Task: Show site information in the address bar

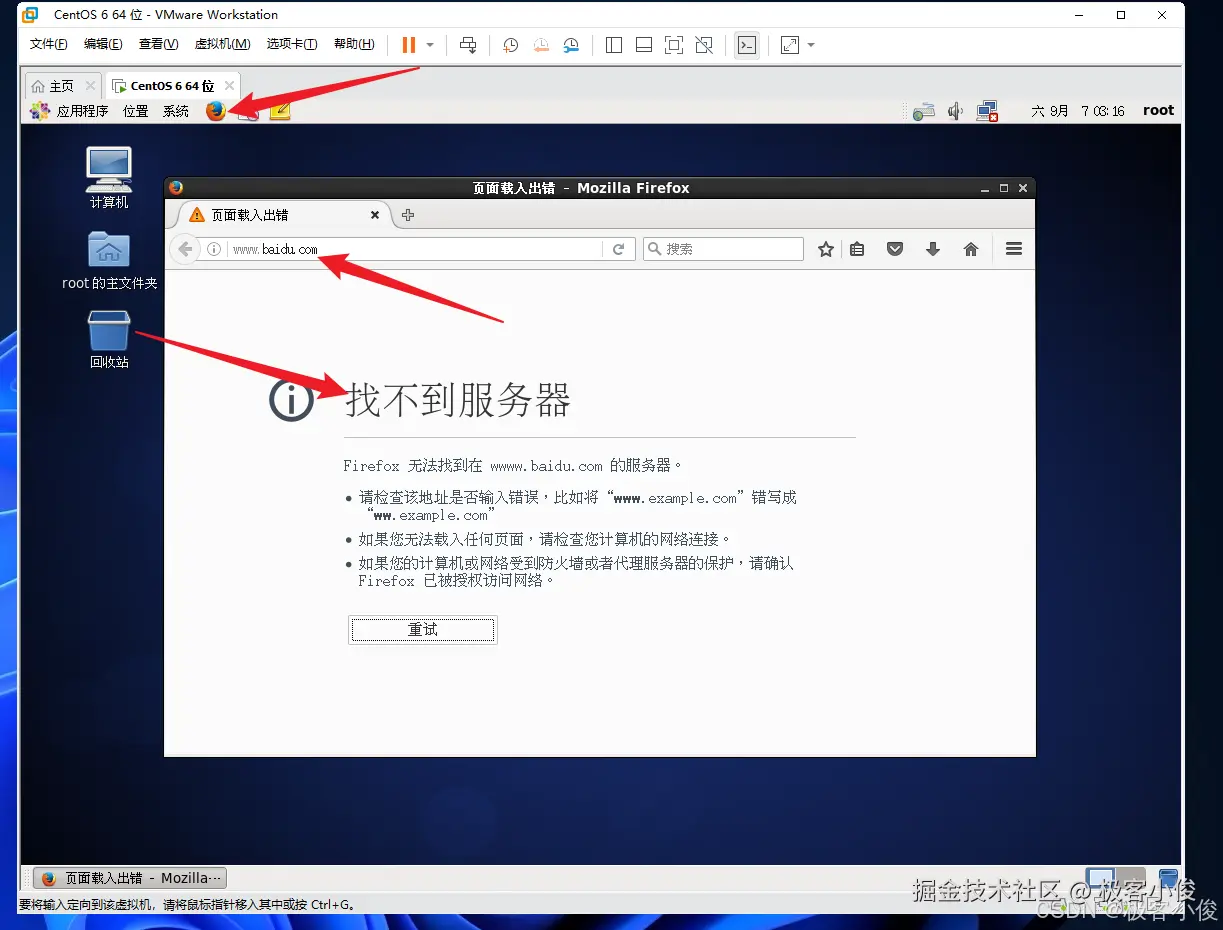Action: pos(213,249)
